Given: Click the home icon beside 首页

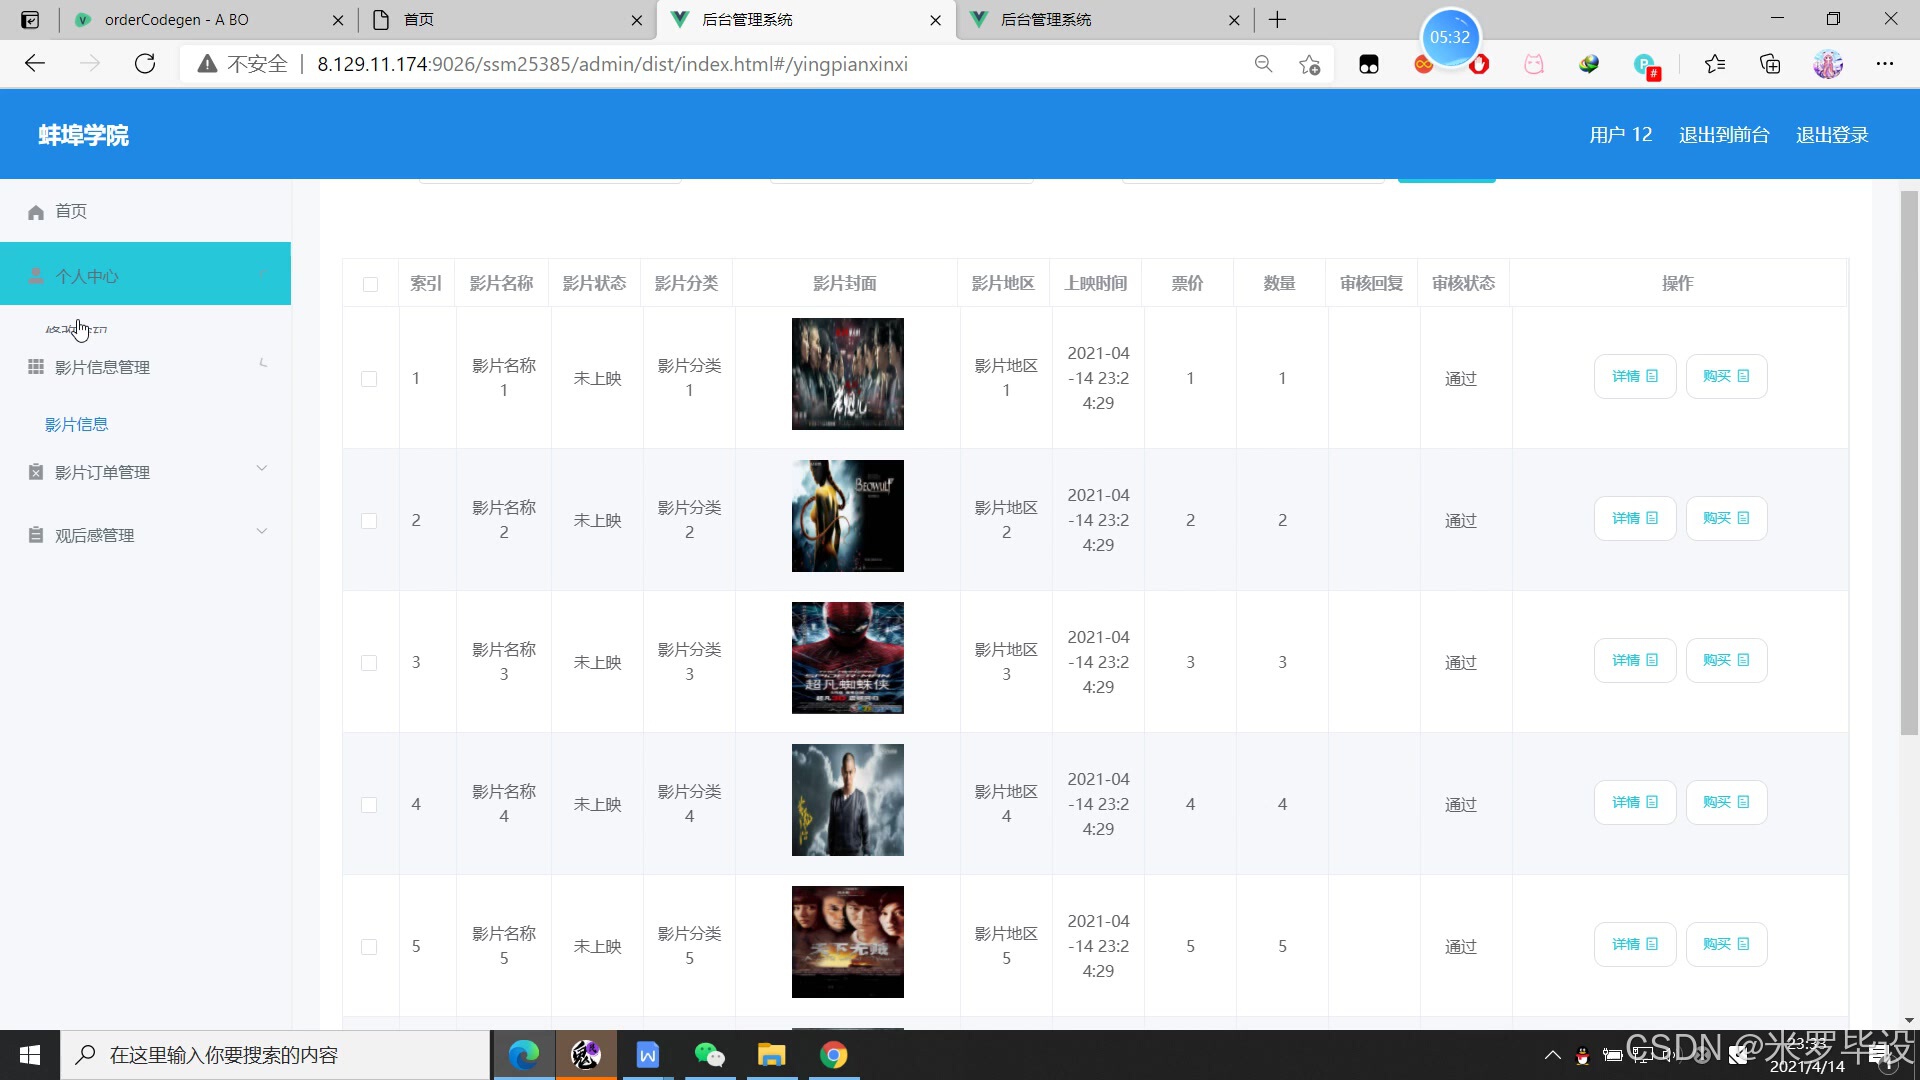Looking at the screenshot, I should (36, 212).
